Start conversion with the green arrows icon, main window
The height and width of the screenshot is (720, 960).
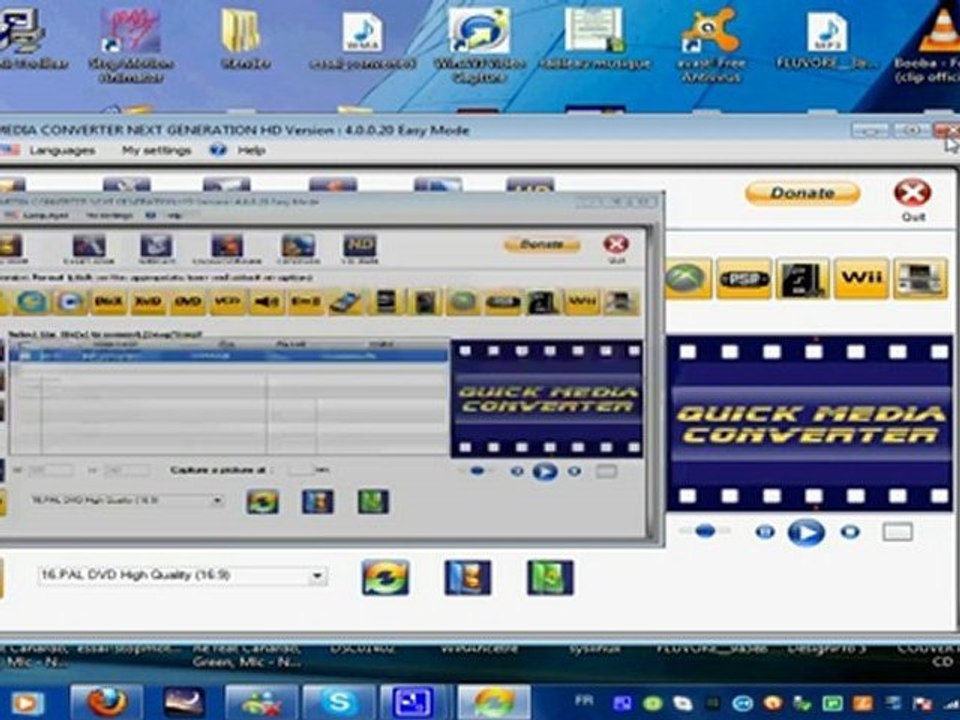click(x=385, y=577)
